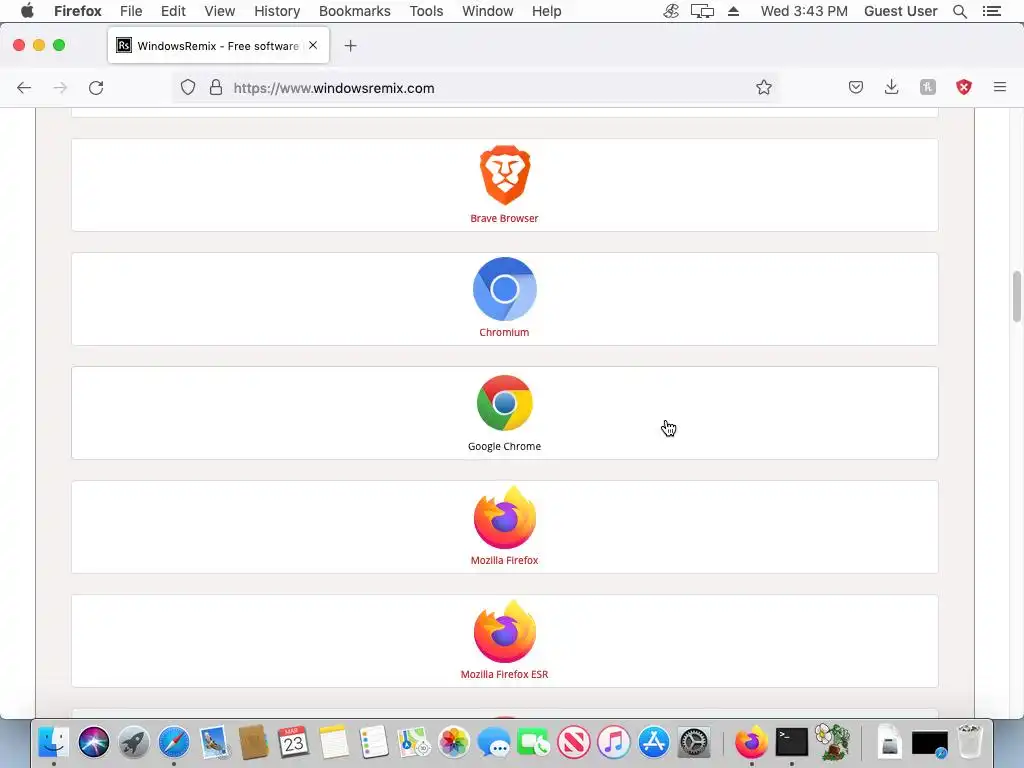1024x768 pixels.
Task: Open Terminal in the Dock
Action: point(792,743)
